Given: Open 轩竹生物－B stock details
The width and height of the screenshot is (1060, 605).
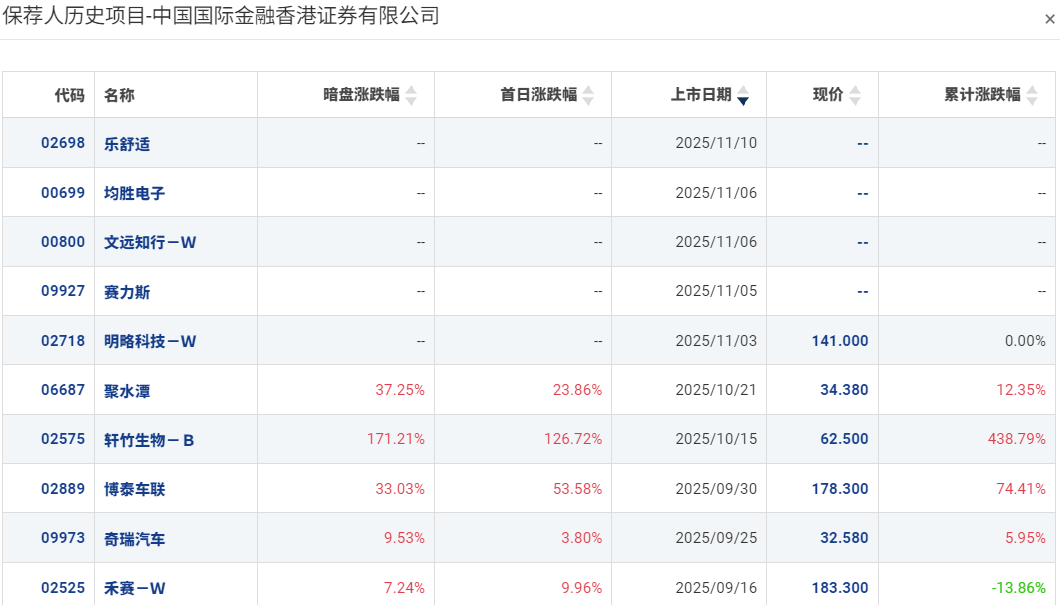Looking at the screenshot, I should (x=149, y=440).
